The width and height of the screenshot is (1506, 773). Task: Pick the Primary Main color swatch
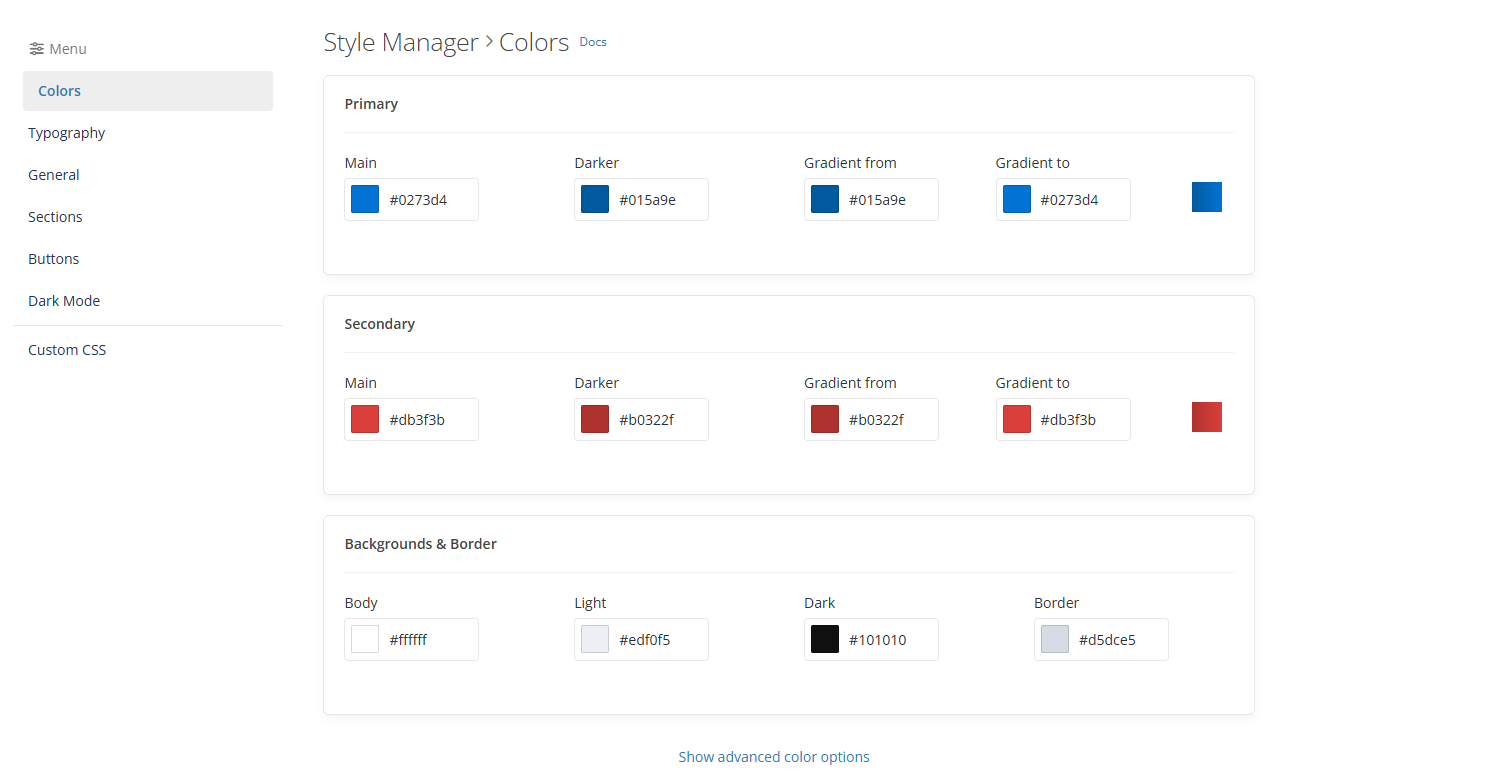click(x=365, y=199)
